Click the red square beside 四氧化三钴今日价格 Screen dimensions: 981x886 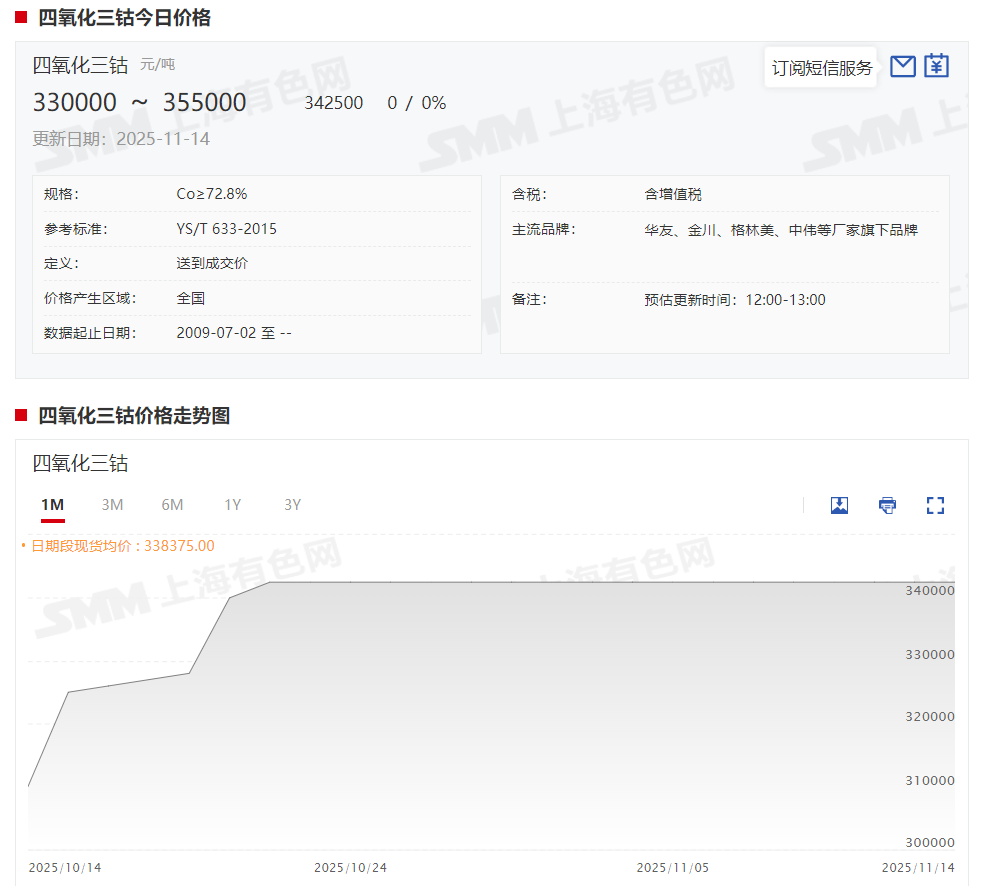click(21, 17)
